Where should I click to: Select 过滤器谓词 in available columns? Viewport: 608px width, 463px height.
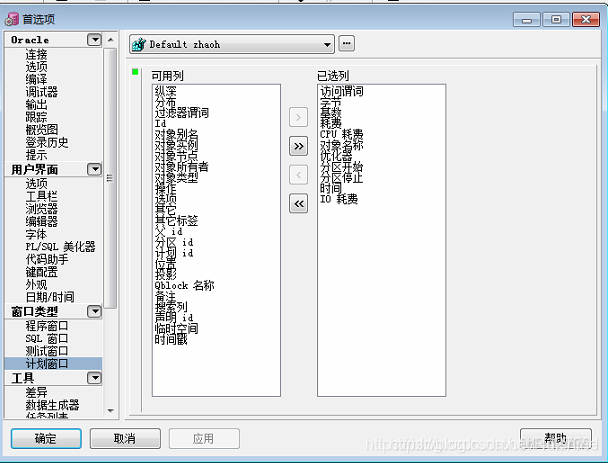click(182, 113)
